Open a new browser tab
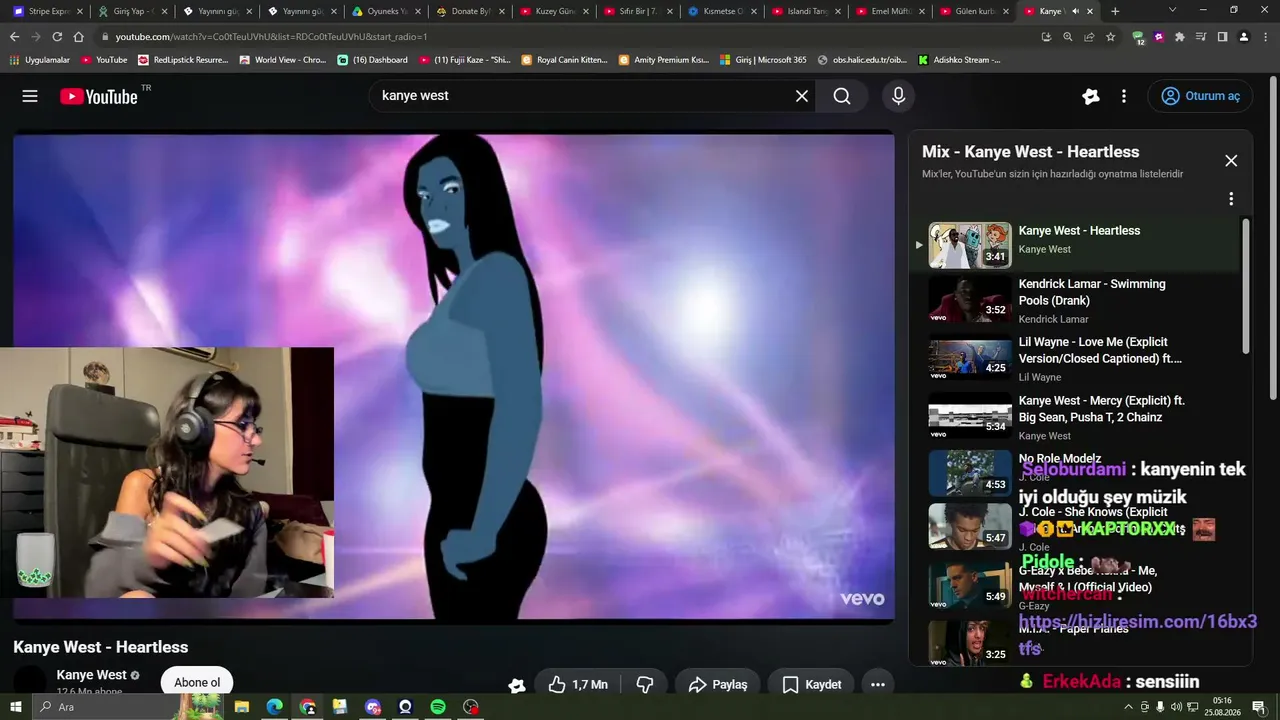Image resolution: width=1280 pixels, height=720 pixels. click(x=1115, y=11)
